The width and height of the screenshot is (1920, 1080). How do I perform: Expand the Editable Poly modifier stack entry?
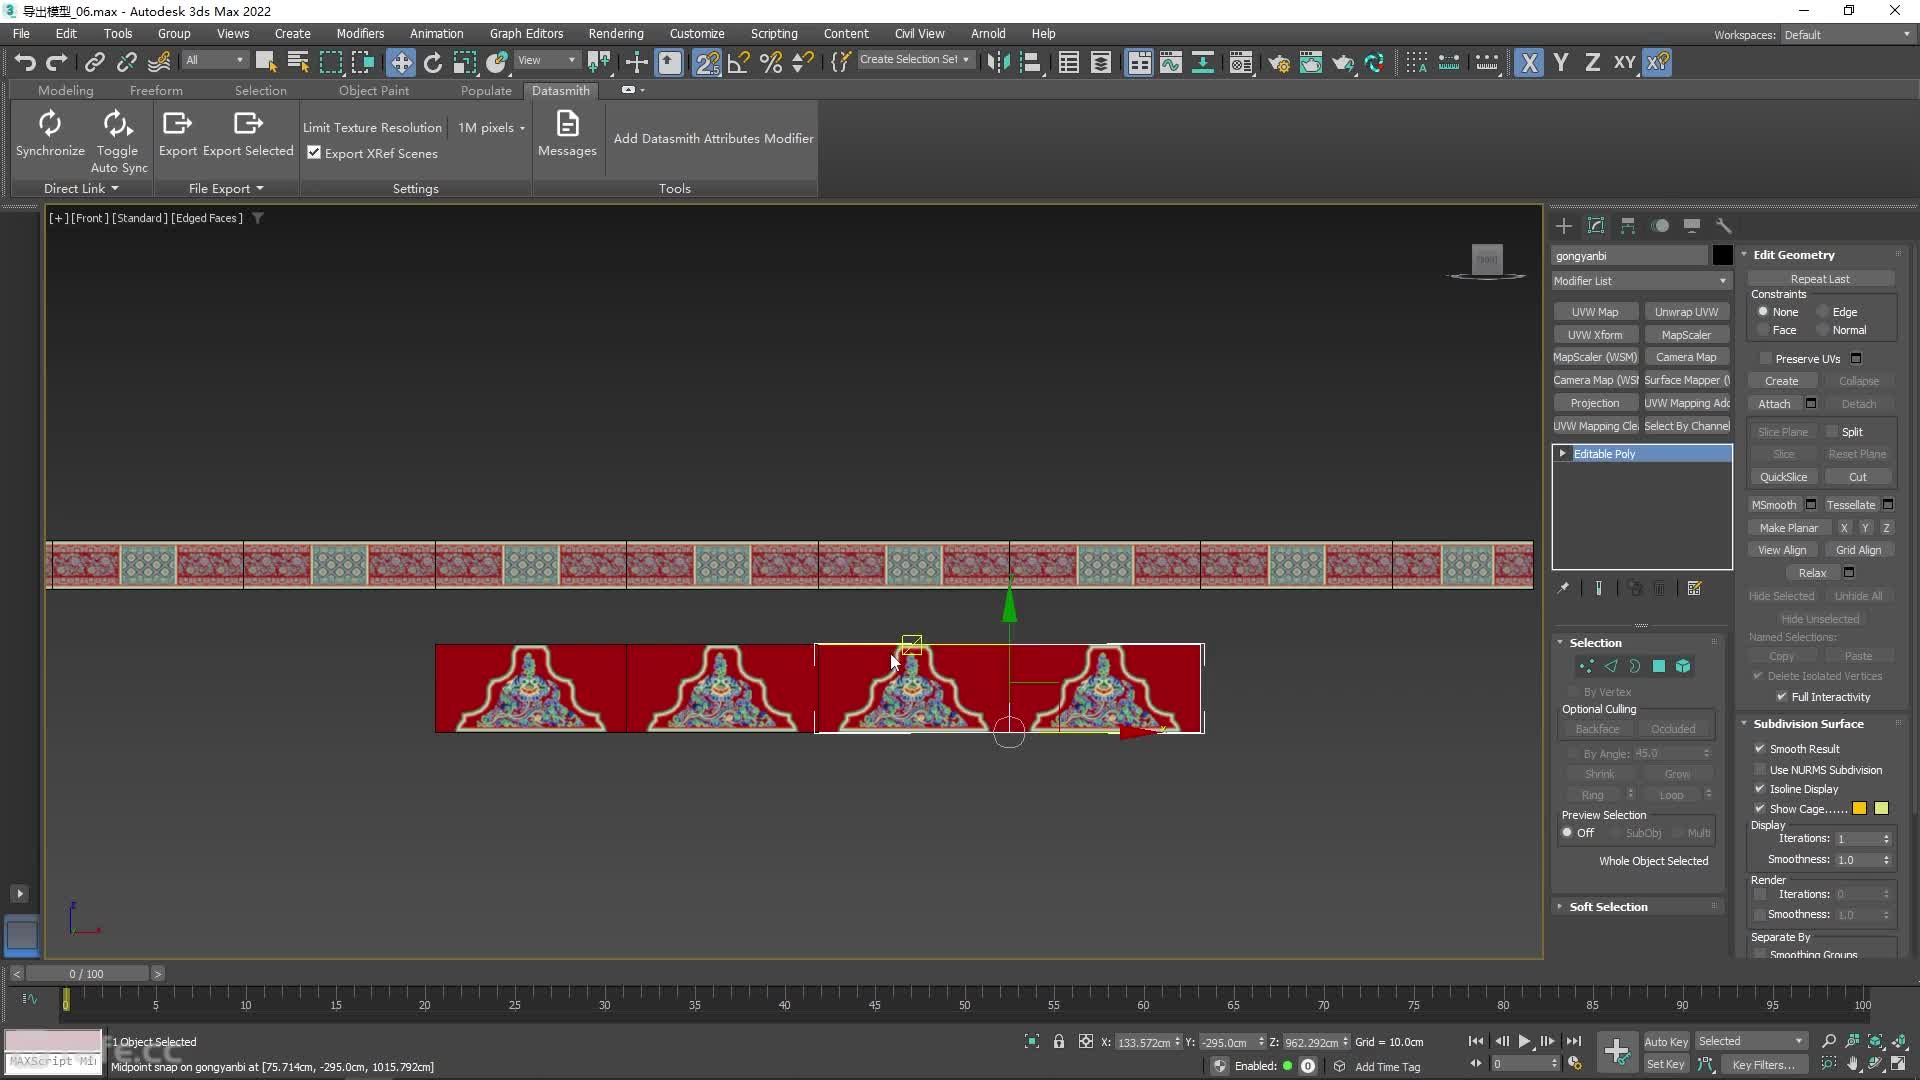coord(1562,454)
